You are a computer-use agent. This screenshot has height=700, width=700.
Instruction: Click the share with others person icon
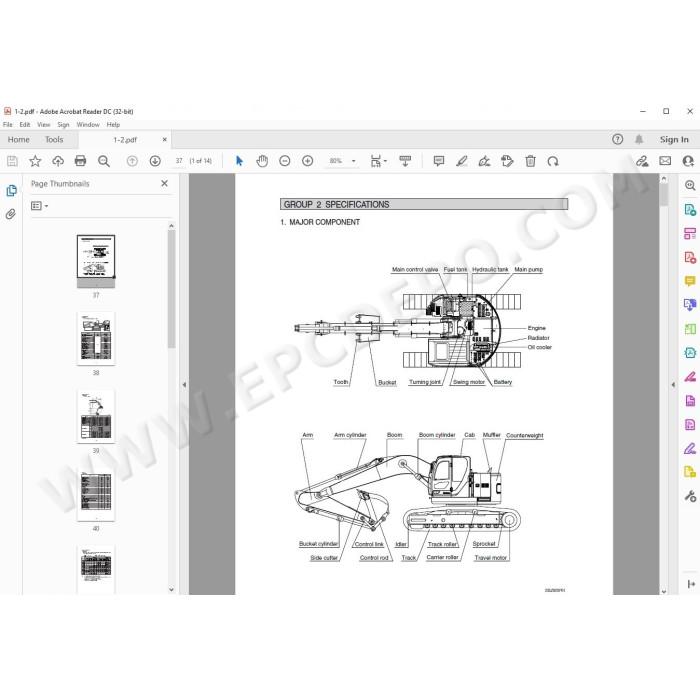coord(688,161)
